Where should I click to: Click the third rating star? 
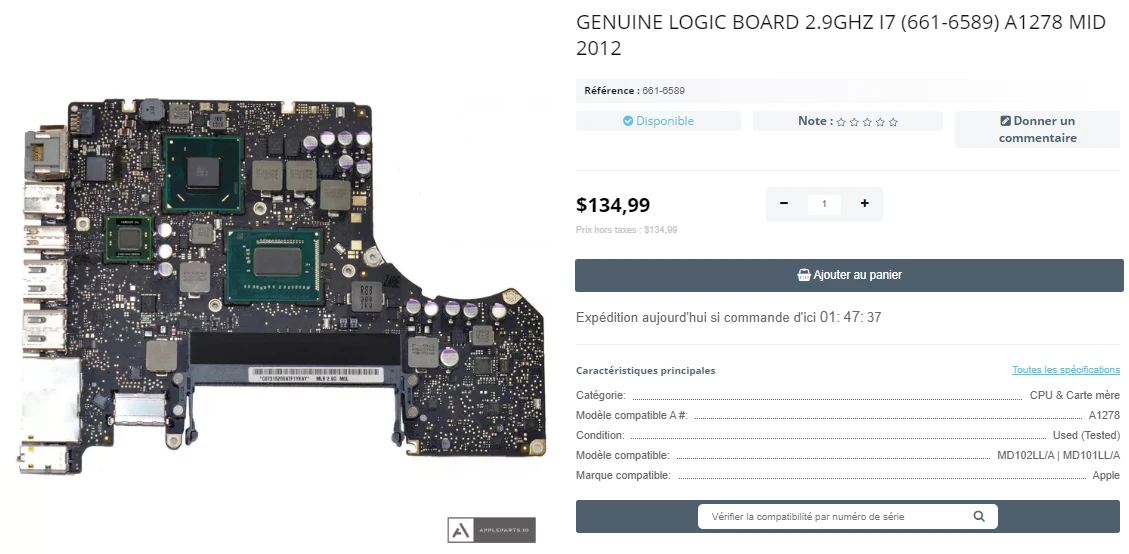pos(867,122)
